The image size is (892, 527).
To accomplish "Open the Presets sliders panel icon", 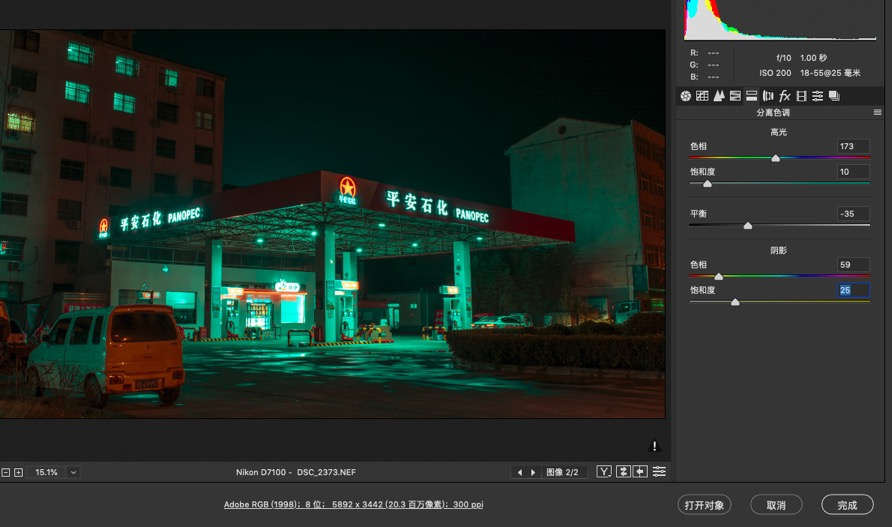I will coord(818,96).
